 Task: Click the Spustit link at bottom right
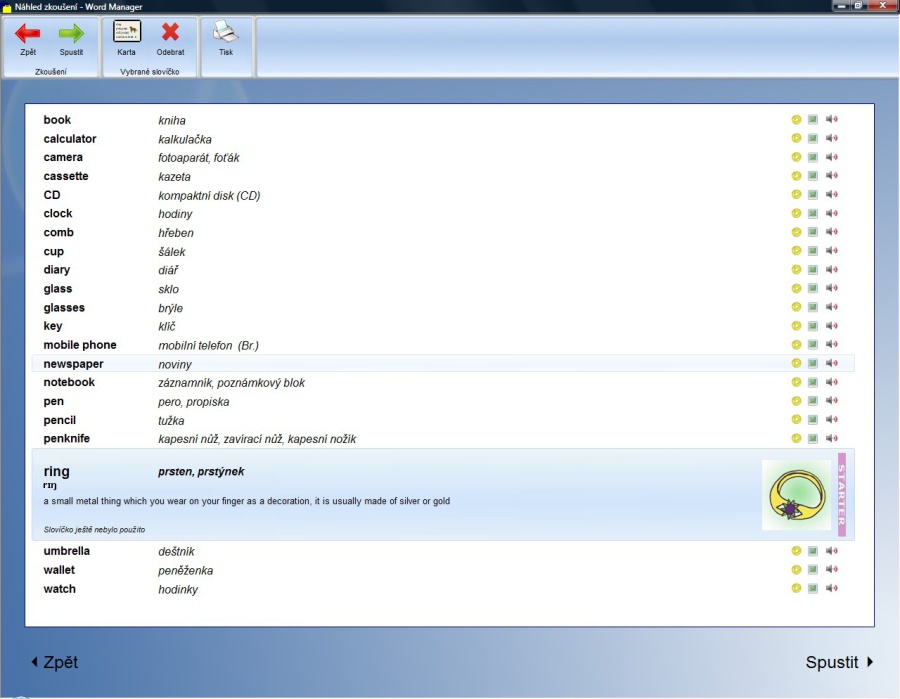click(839, 662)
